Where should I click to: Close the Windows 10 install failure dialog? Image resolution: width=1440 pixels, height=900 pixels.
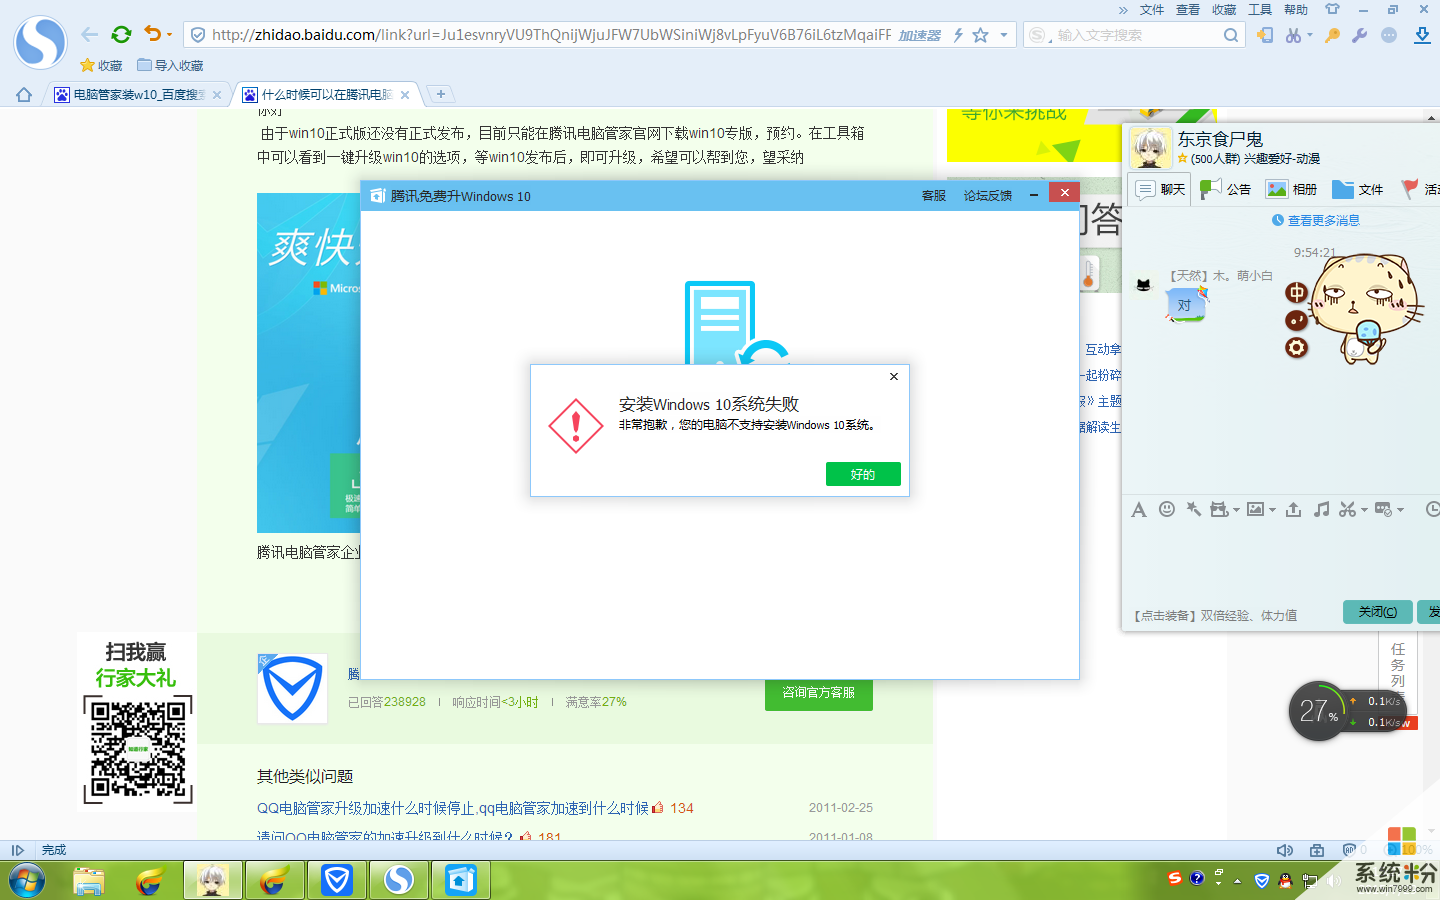pyautogui.click(x=894, y=377)
